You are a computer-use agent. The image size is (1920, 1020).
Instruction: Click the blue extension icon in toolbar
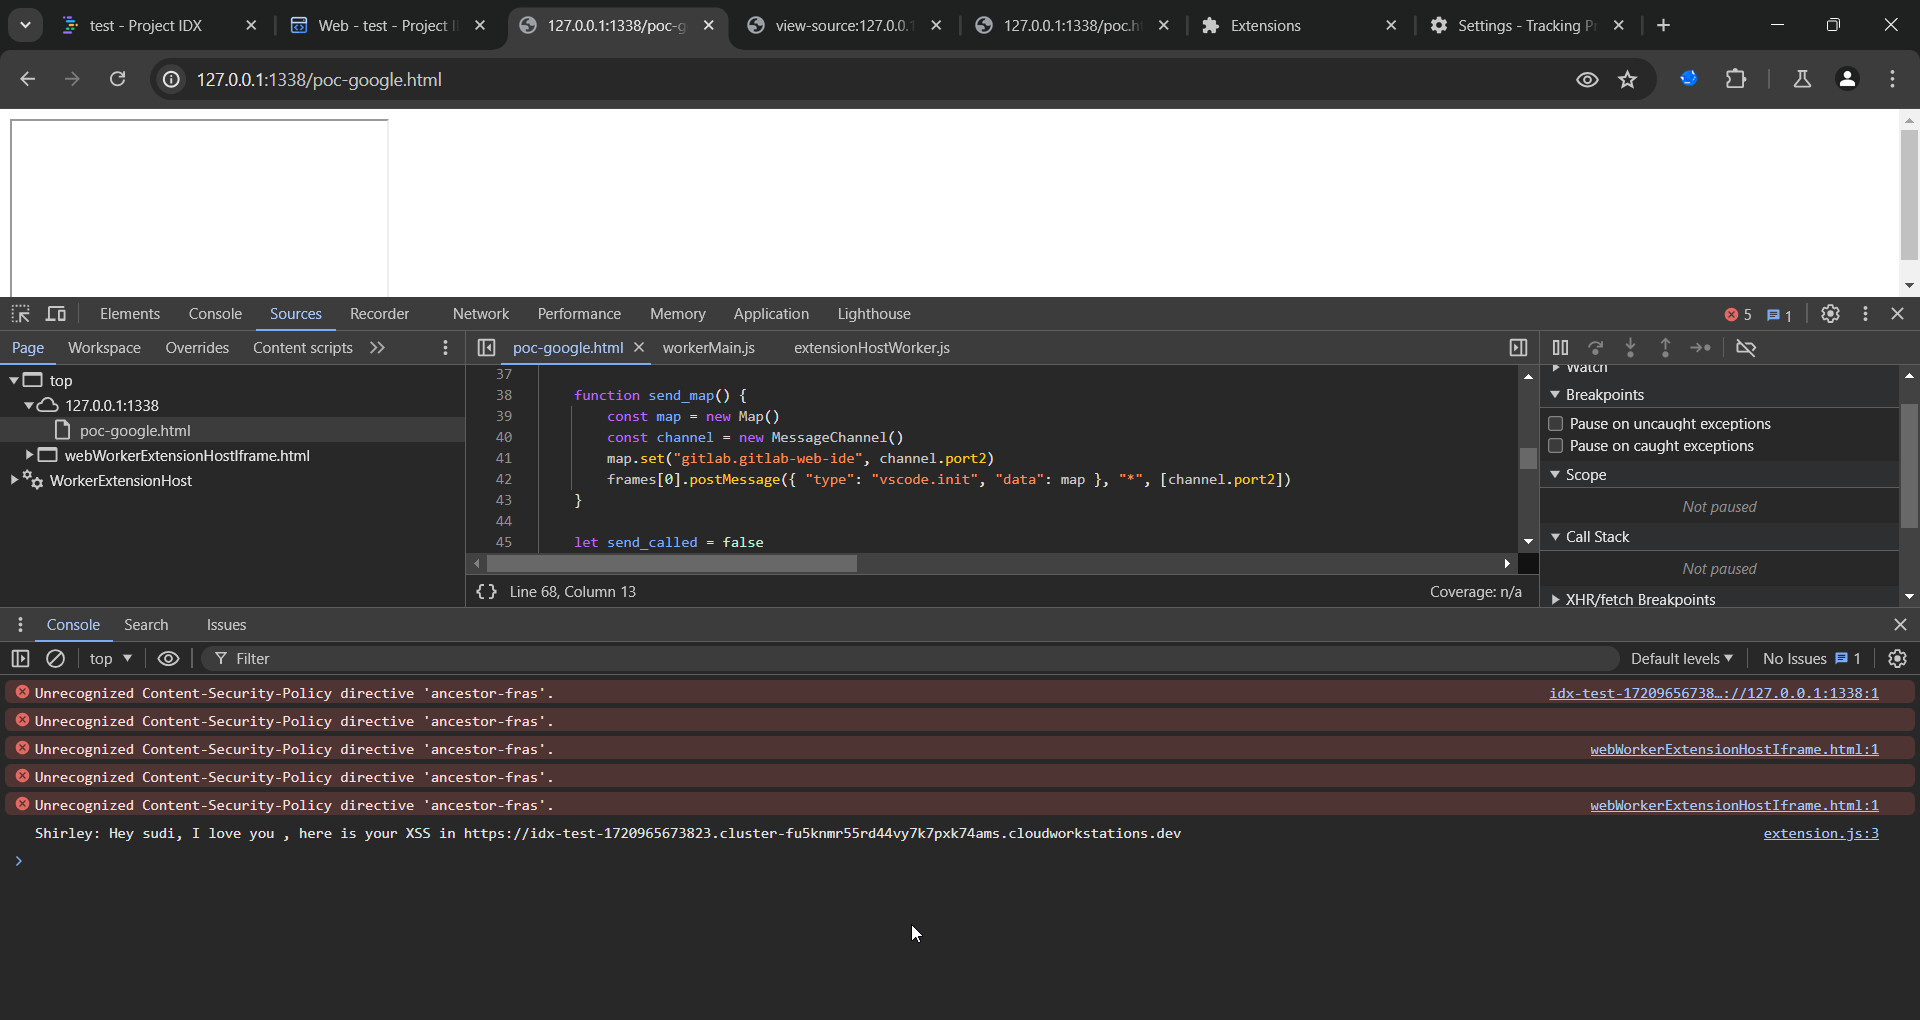pos(1689,79)
